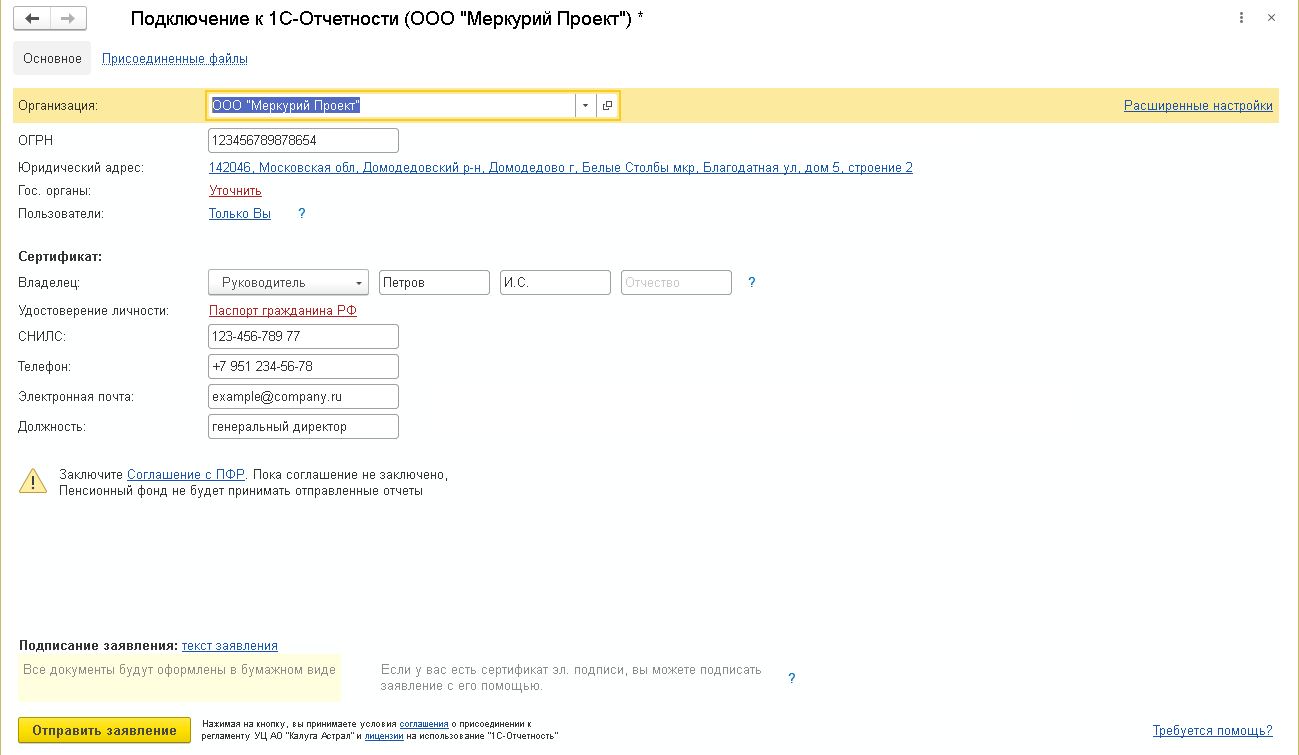The image size is (1299, 755).
Task: Click the Должность input field
Action: tap(304, 426)
